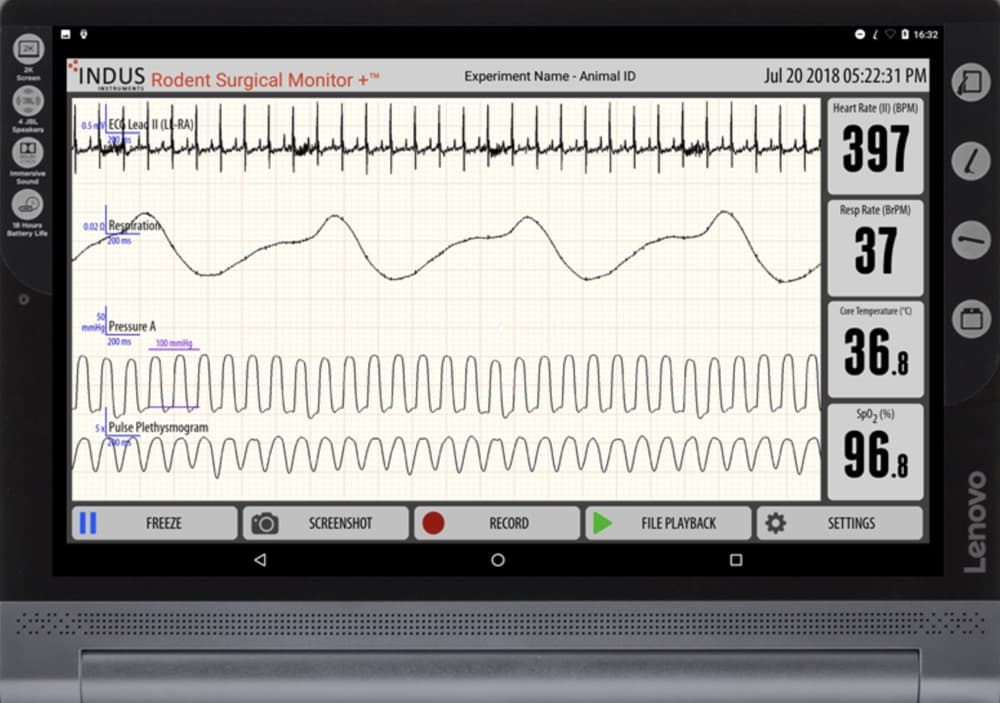Select the Resp Rate BrPM panel
Screen dimensions: 1000x703
pos(875,246)
